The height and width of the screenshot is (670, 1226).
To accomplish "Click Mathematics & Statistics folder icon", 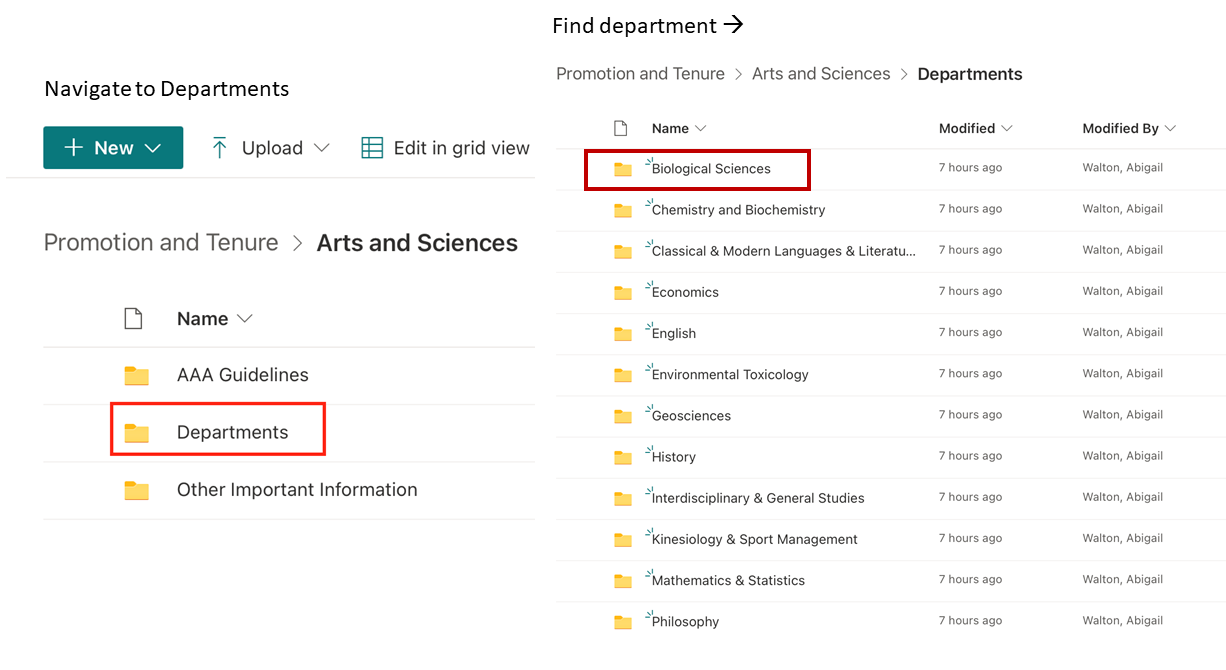I will pos(623,580).
